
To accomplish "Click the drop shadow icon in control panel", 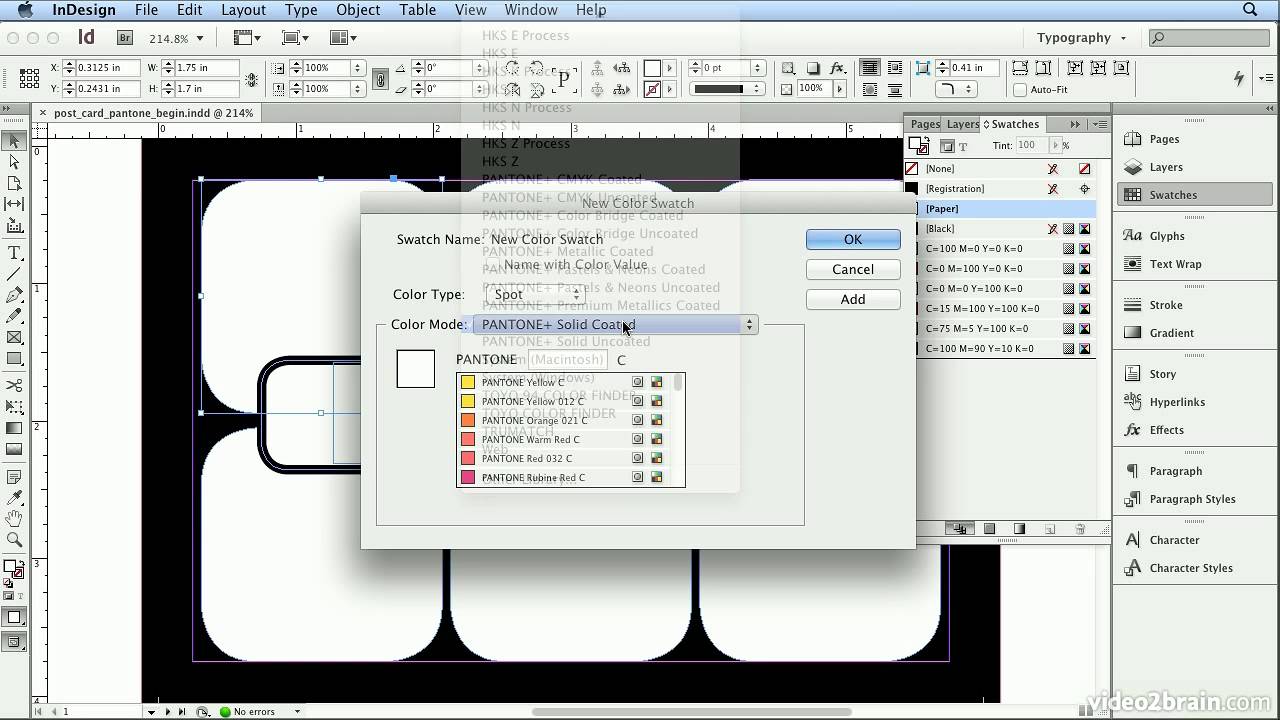I will (814, 68).
